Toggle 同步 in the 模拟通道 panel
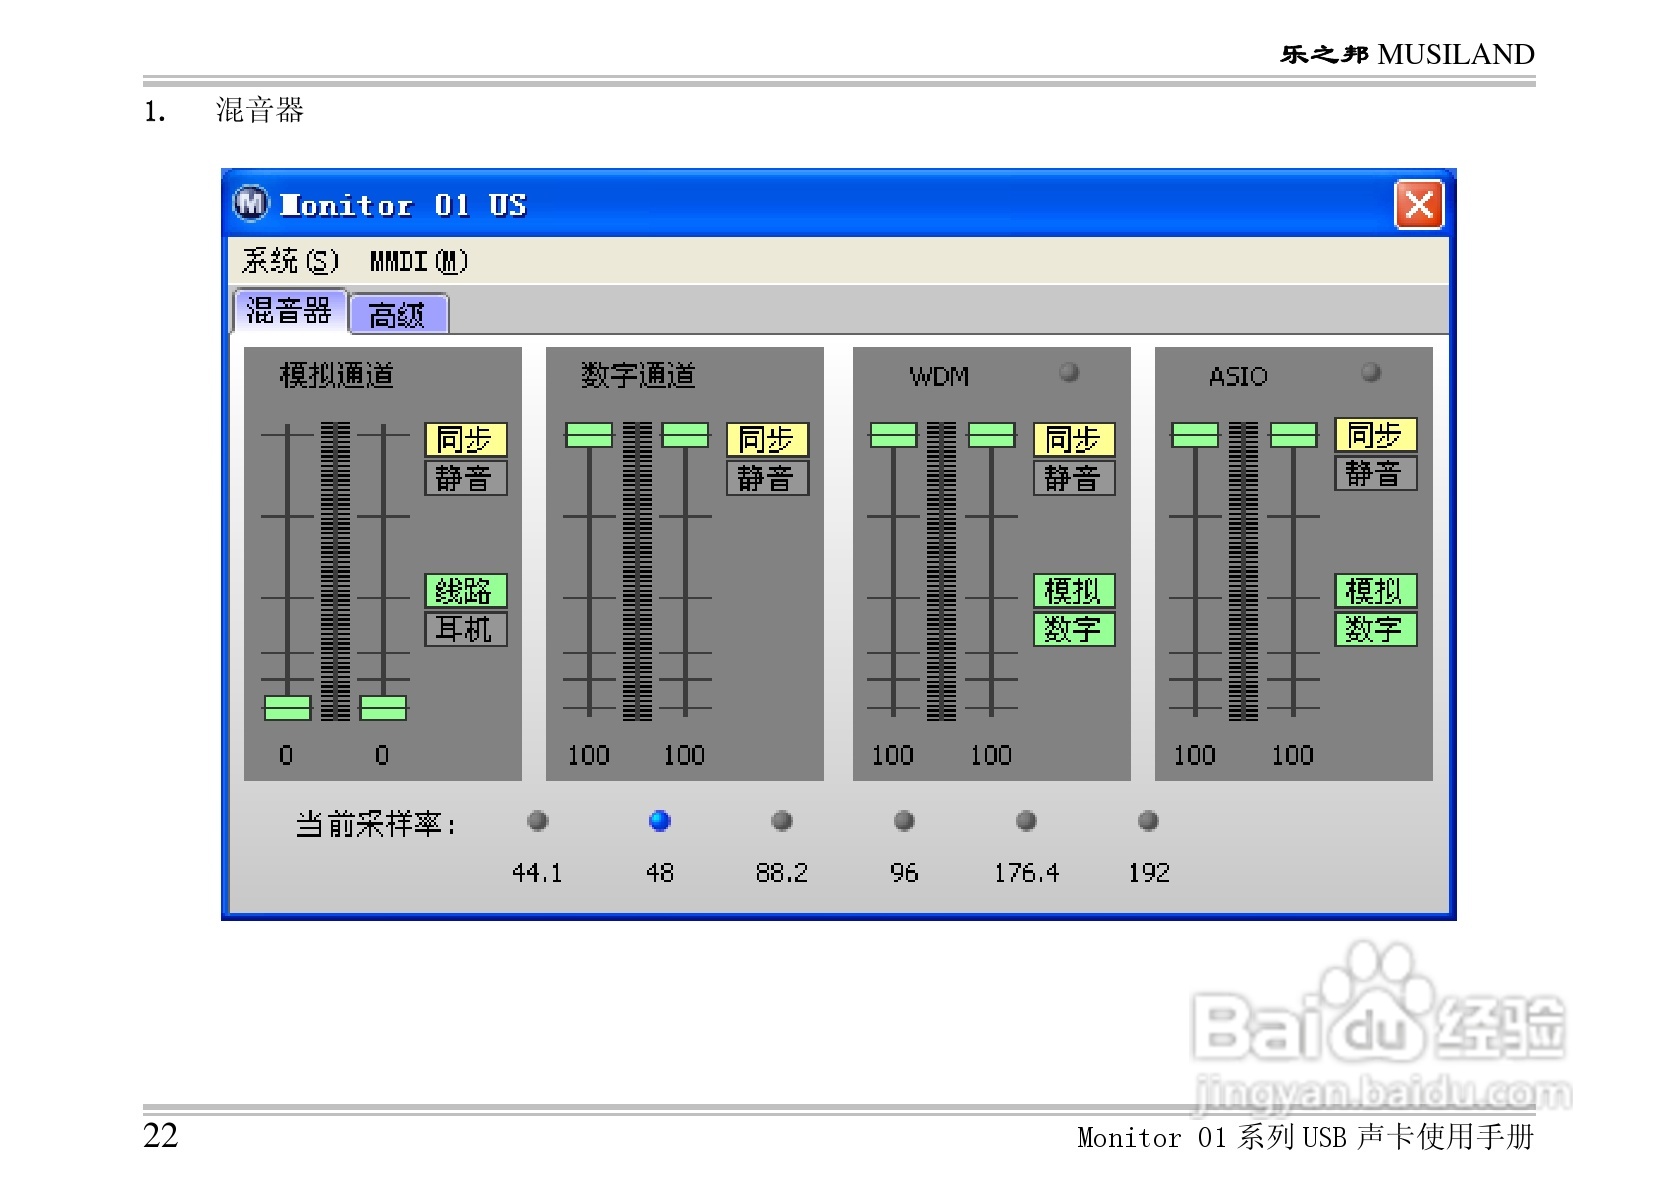 pos(466,440)
